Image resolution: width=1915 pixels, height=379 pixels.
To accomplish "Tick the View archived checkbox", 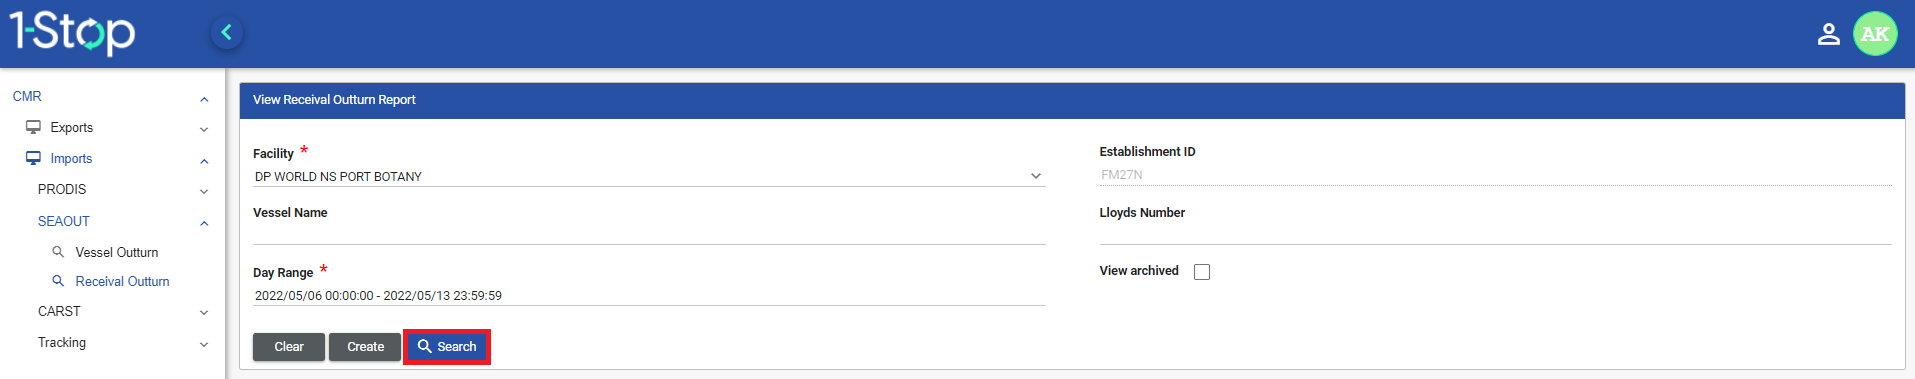I will point(1202,272).
